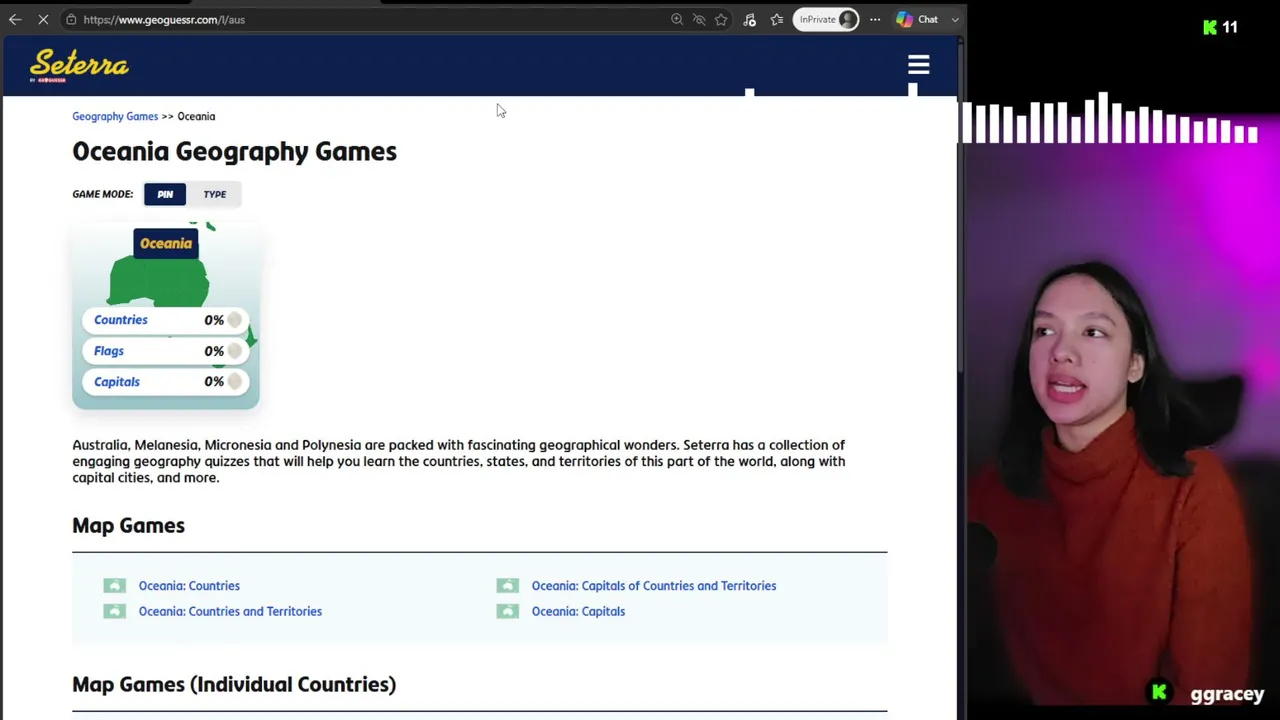This screenshot has width=1280, height=720.
Task: Open the Oceania card title
Action: tap(166, 243)
